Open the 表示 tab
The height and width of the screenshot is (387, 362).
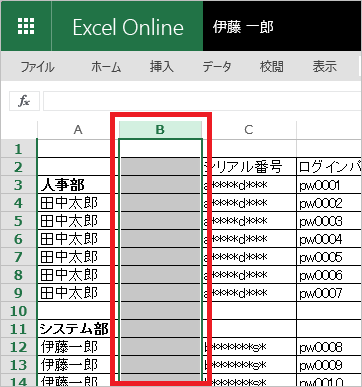pyautogui.click(x=324, y=67)
